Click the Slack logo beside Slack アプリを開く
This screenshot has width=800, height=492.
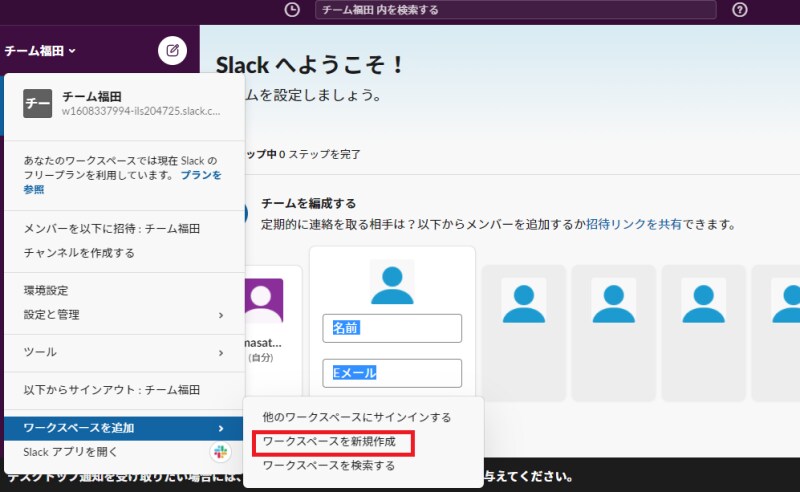click(220, 452)
